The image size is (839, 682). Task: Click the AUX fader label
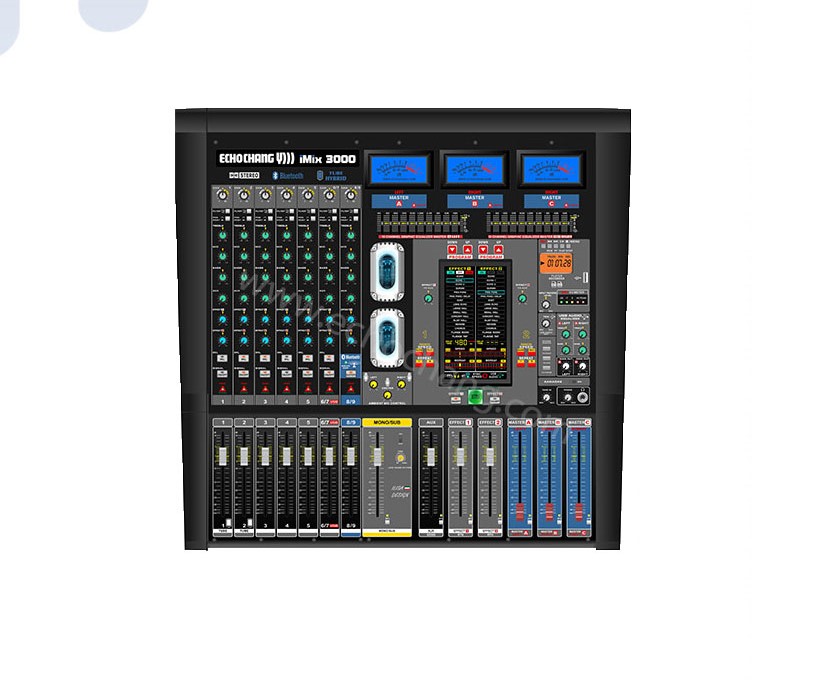coord(431,422)
